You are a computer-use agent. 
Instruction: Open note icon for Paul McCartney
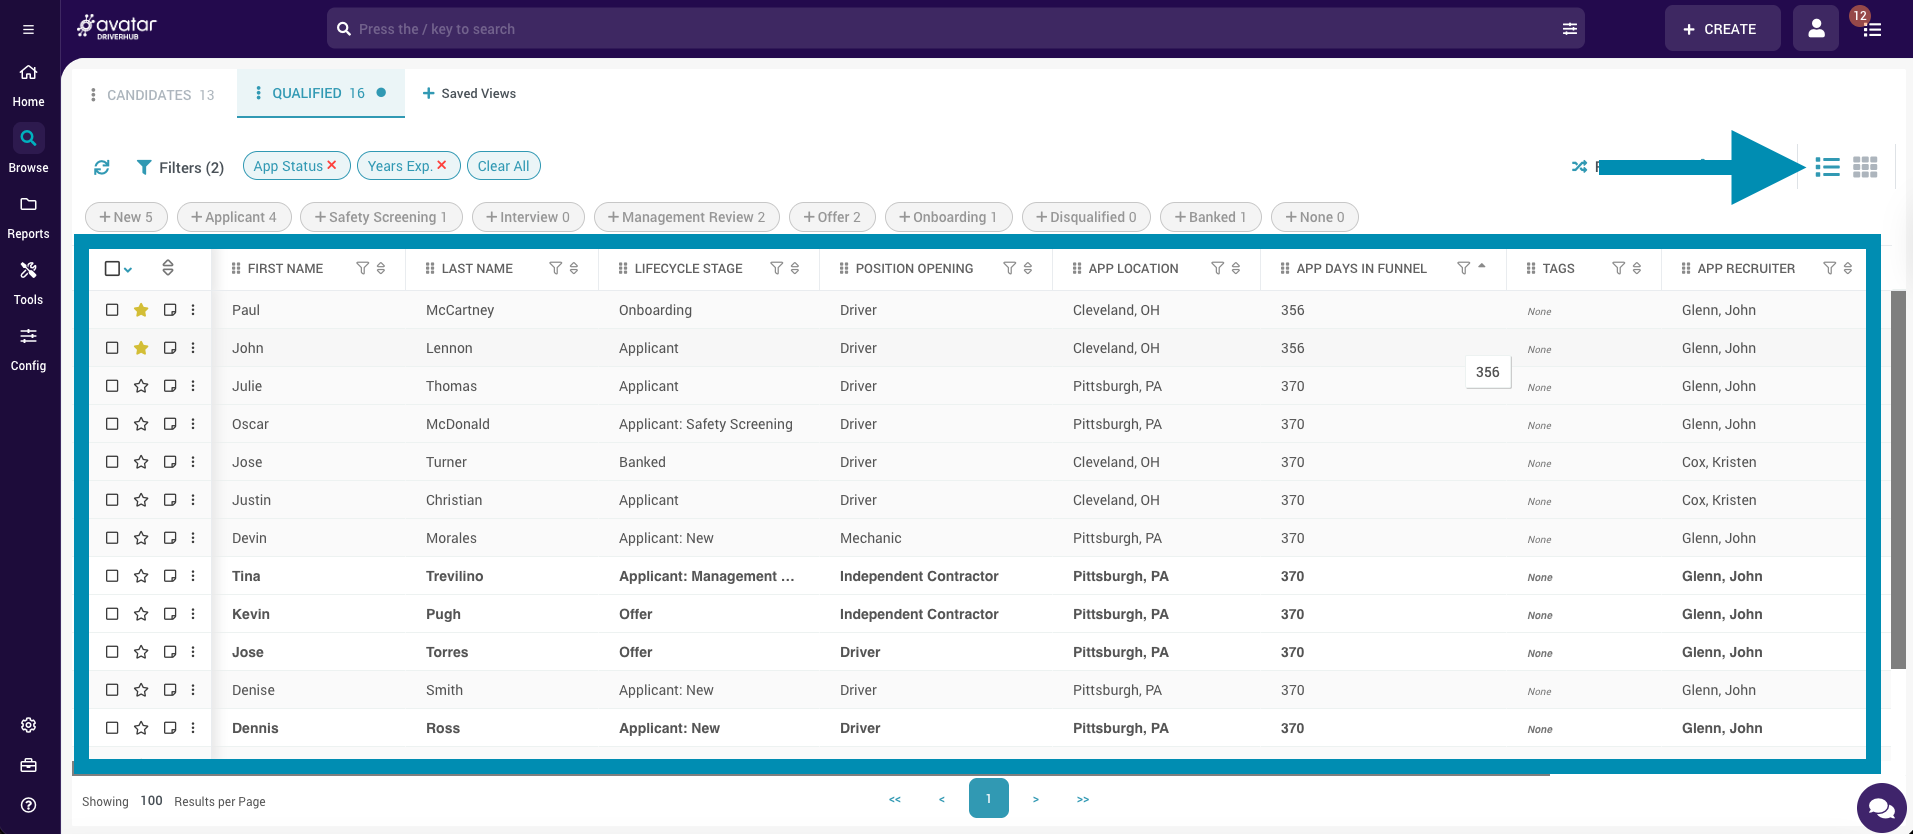click(x=170, y=310)
